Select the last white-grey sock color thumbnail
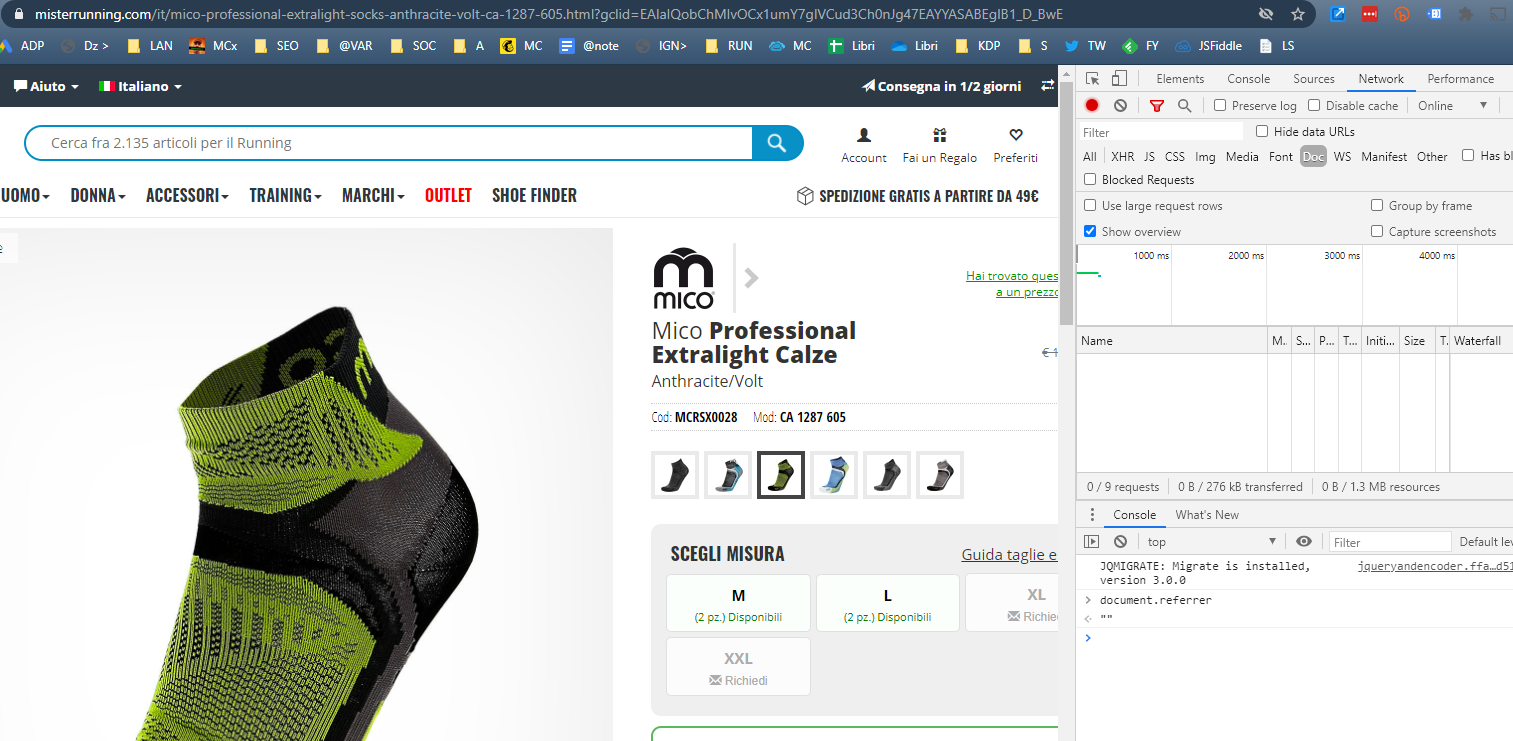The height and width of the screenshot is (741, 1513). click(x=940, y=475)
